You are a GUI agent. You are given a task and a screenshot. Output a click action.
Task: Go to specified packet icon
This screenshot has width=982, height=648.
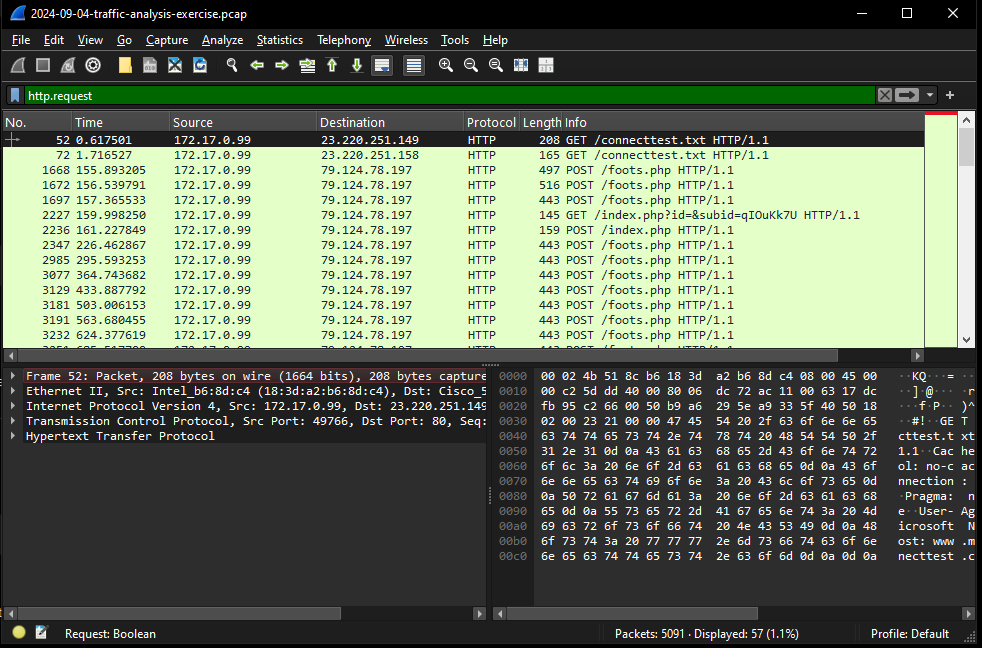pos(307,65)
